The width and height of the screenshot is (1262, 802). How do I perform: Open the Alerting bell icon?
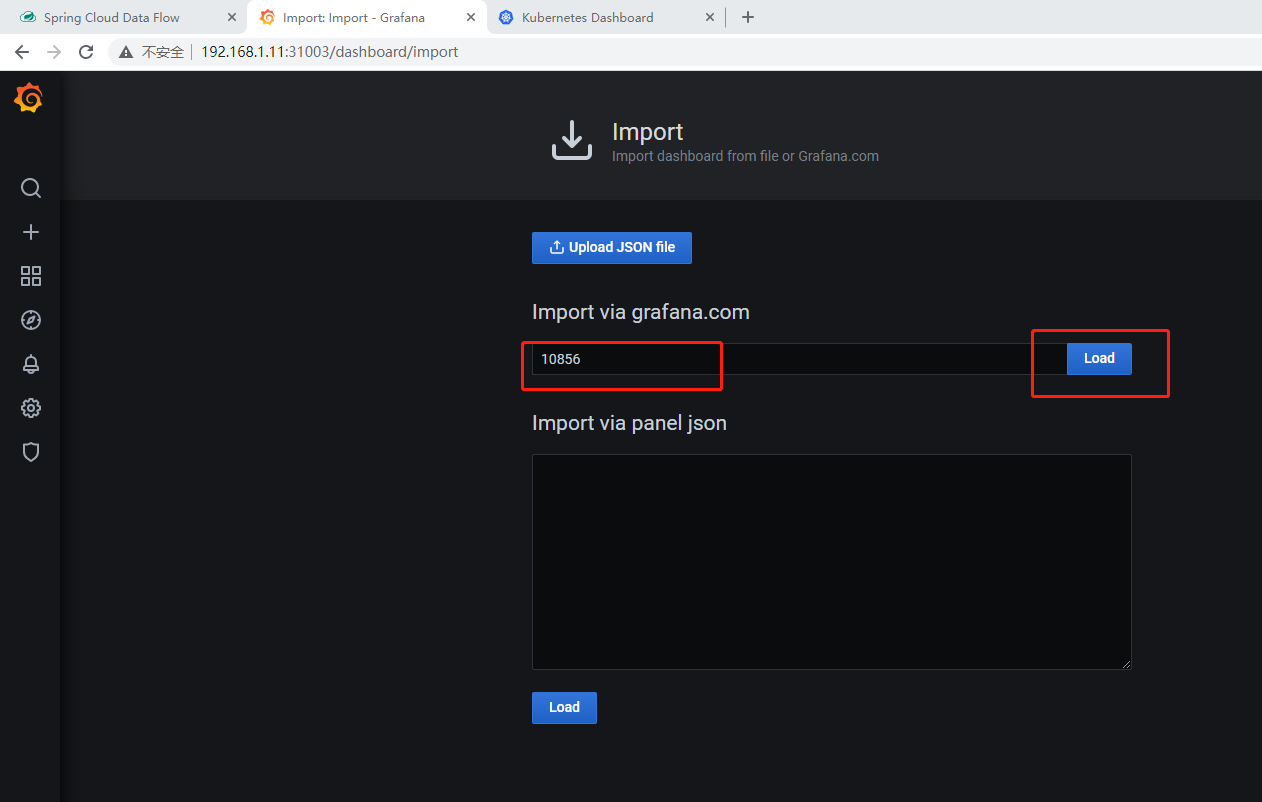[31, 364]
